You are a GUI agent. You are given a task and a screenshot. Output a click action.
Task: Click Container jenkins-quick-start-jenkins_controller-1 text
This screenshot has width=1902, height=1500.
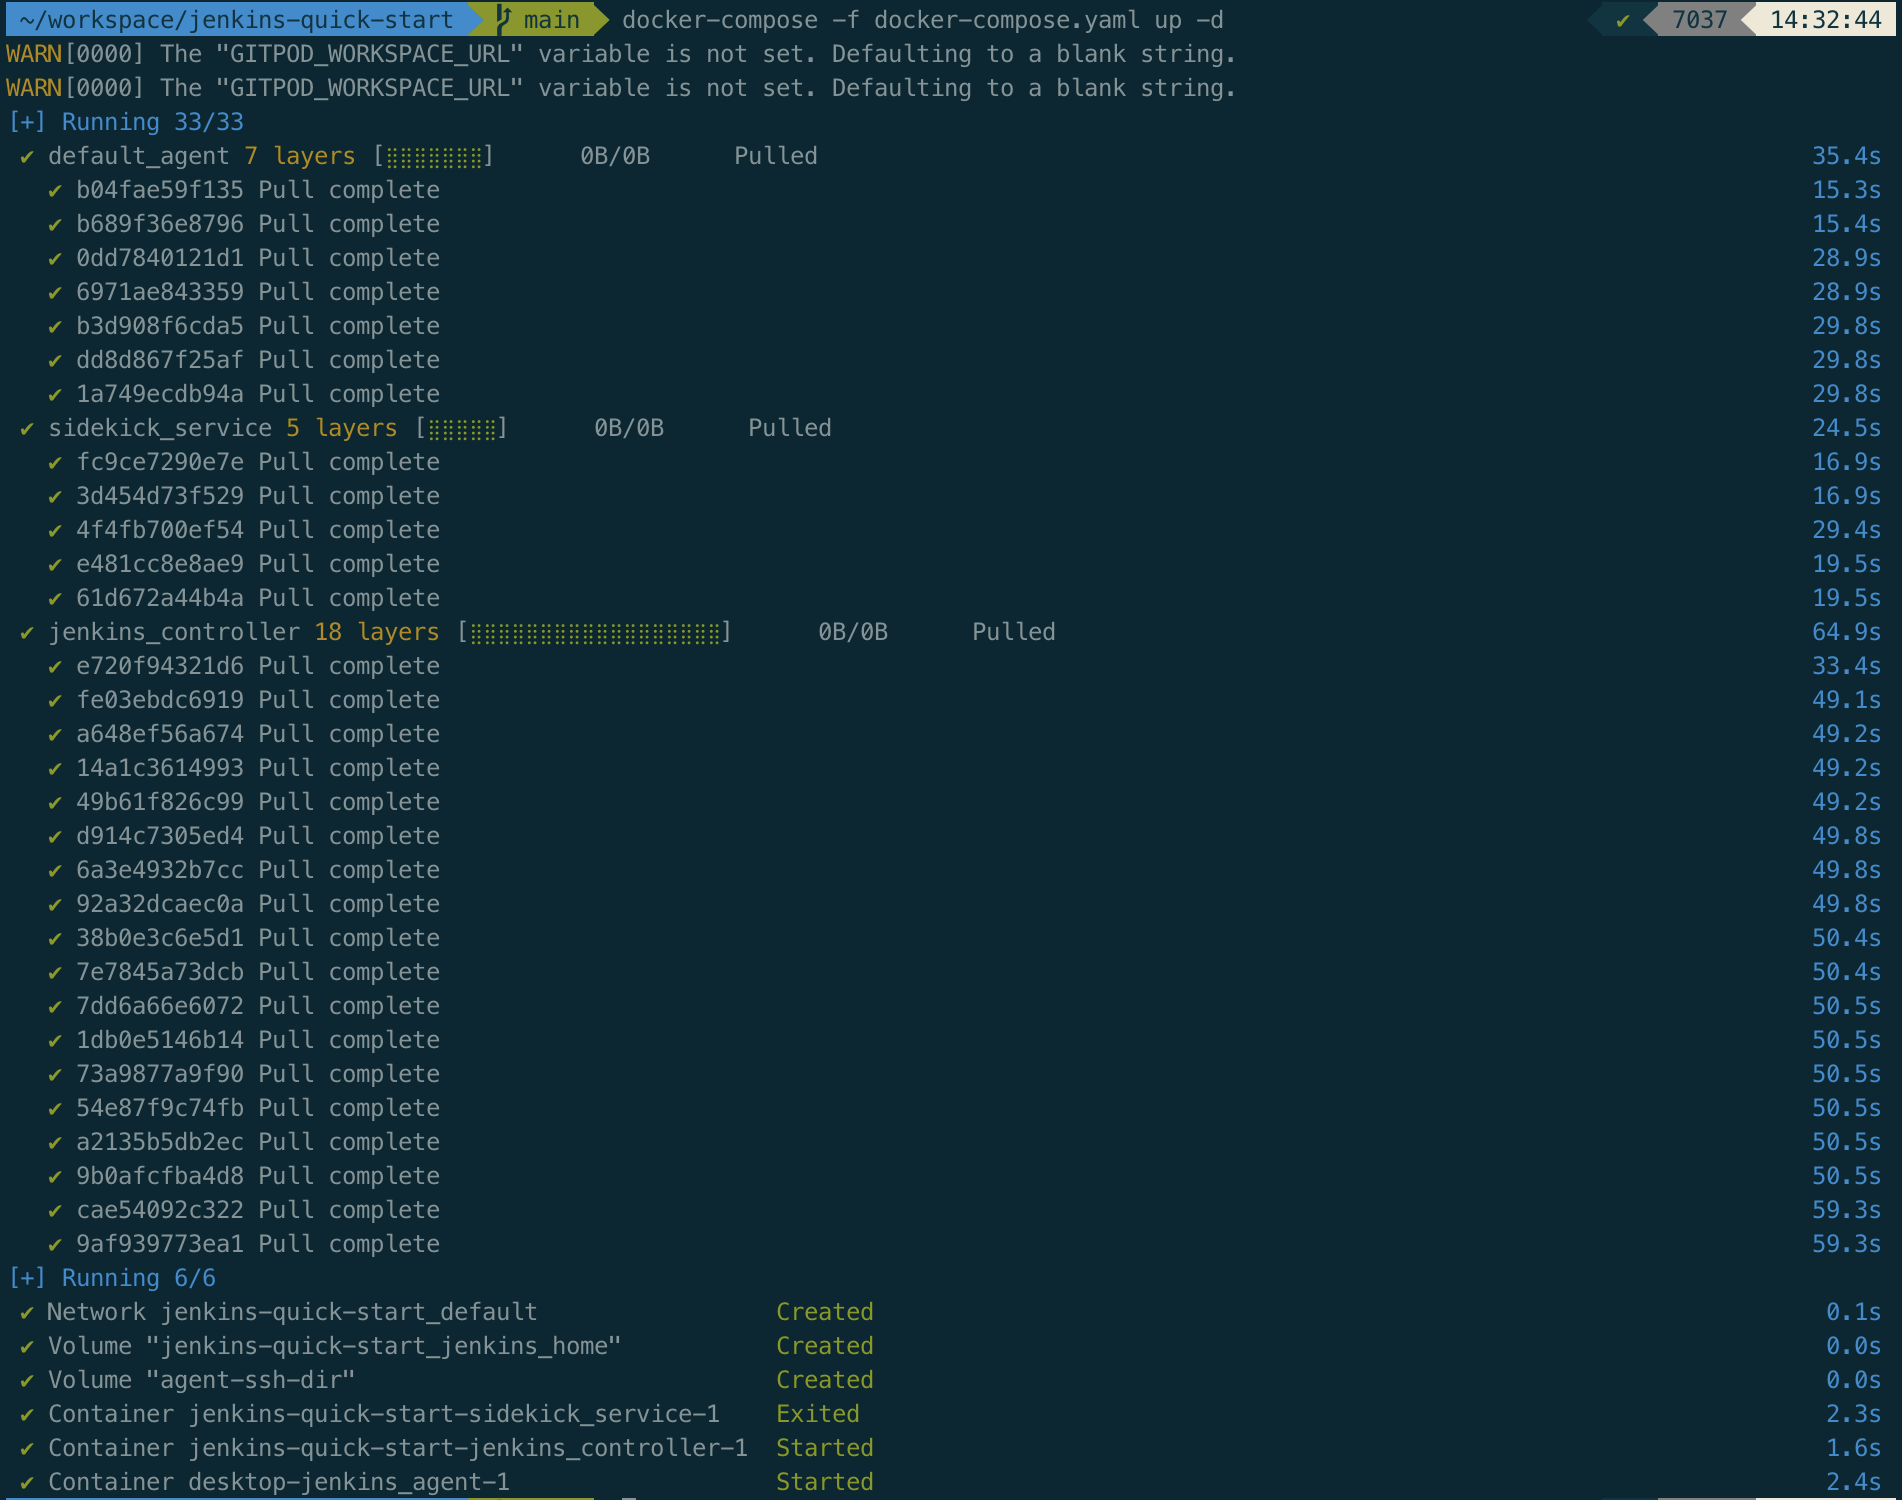(x=398, y=1448)
